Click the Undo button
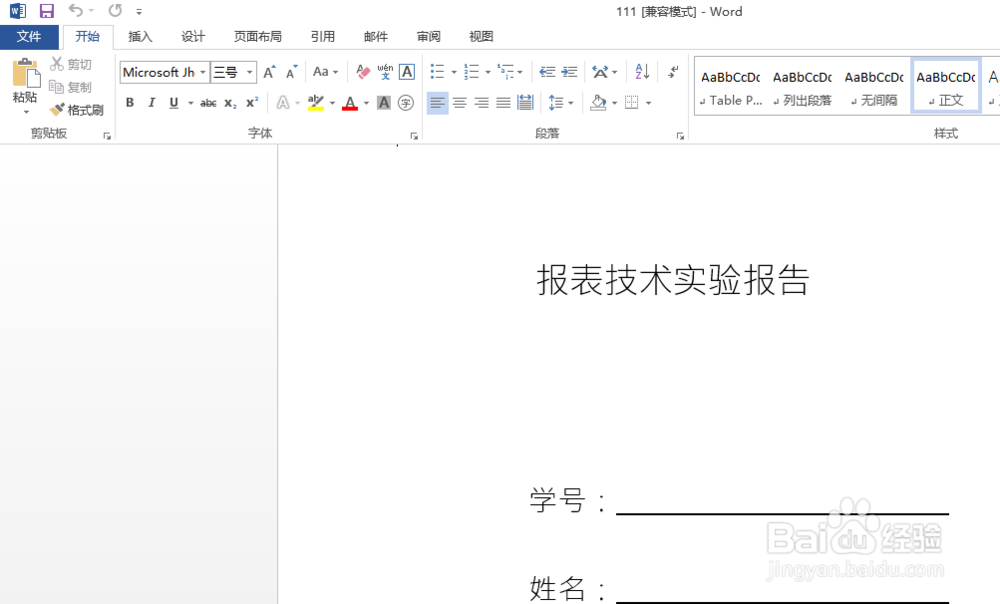Viewport: 1000px width, 604px height. coord(77,11)
